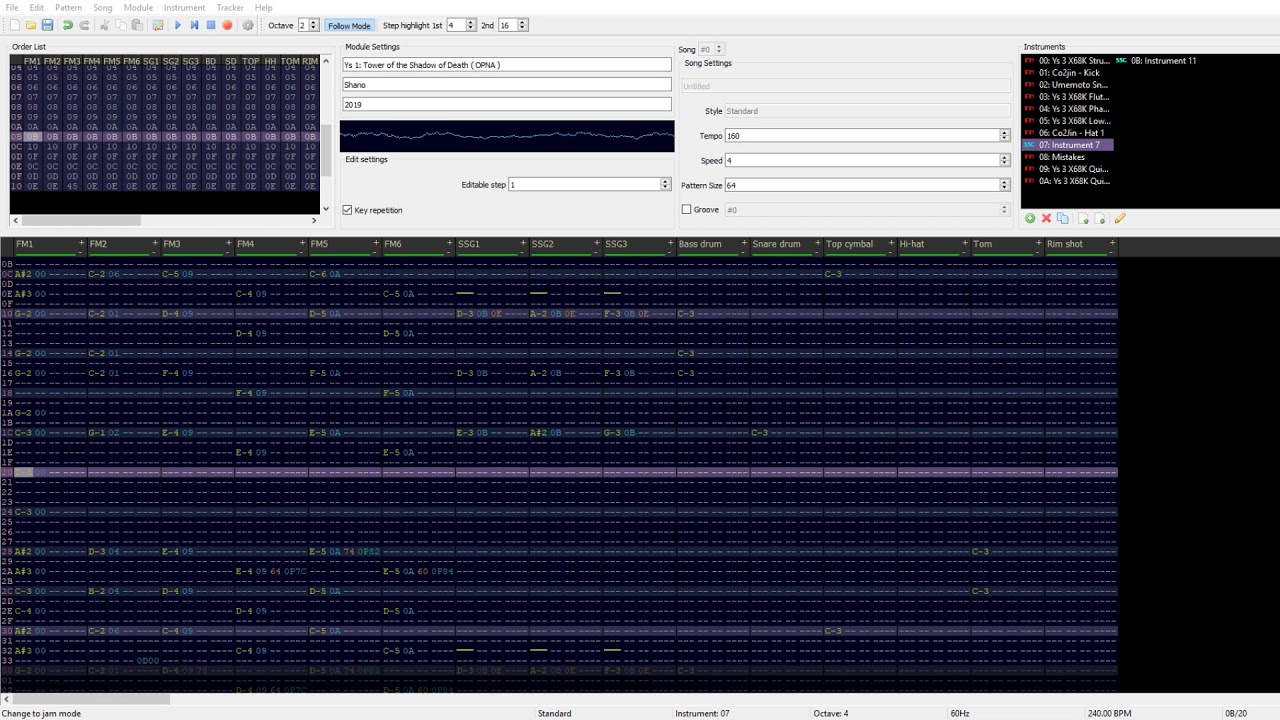Undo the last edit
Viewport: 1280px width, 720px height.
coord(68,25)
